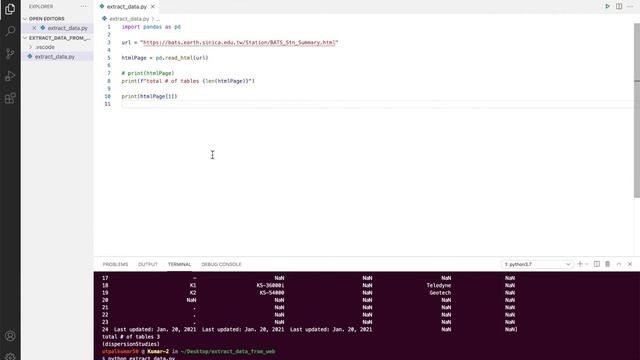
Task: Click the print total # of tables line
Action: tap(188, 81)
